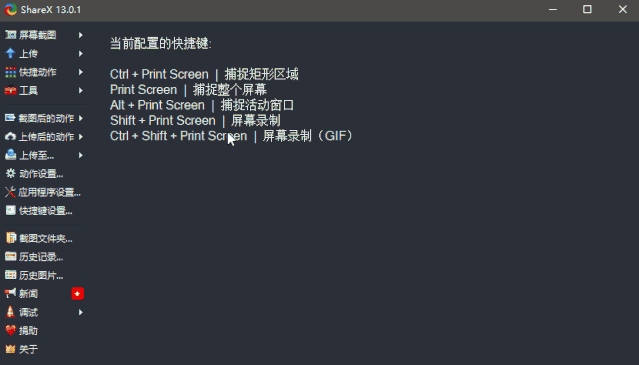
Task: Open the 历史图片 menu item
Action: 43,275
